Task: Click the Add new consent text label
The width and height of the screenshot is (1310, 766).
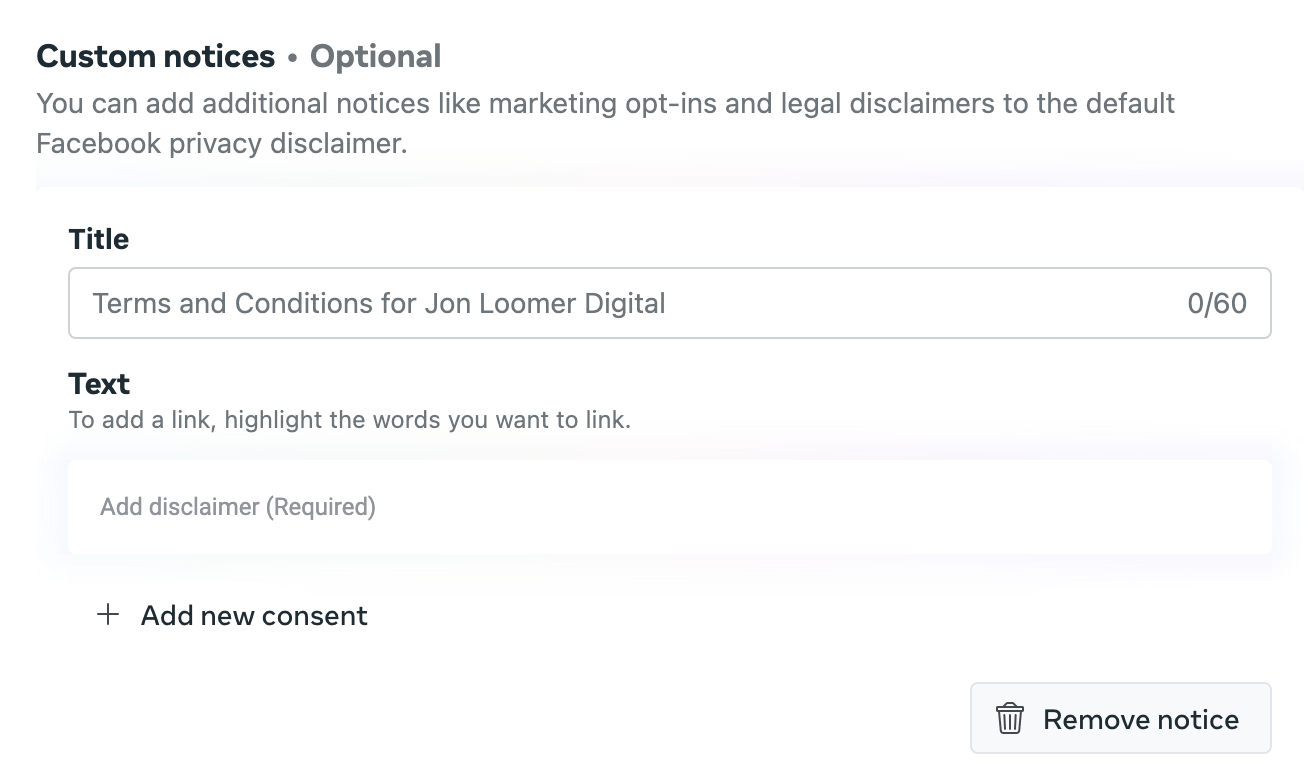Action: click(x=254, y=615)
